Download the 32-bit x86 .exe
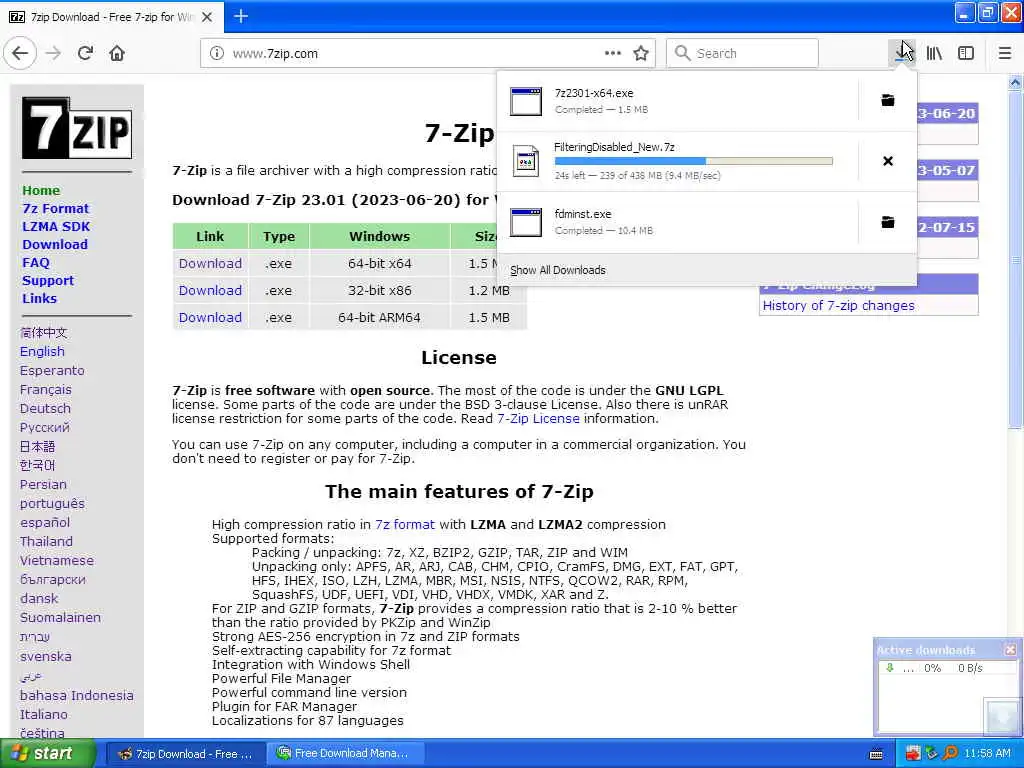Viewport: 1024px width, 768px height. click(x=210, y=290)
